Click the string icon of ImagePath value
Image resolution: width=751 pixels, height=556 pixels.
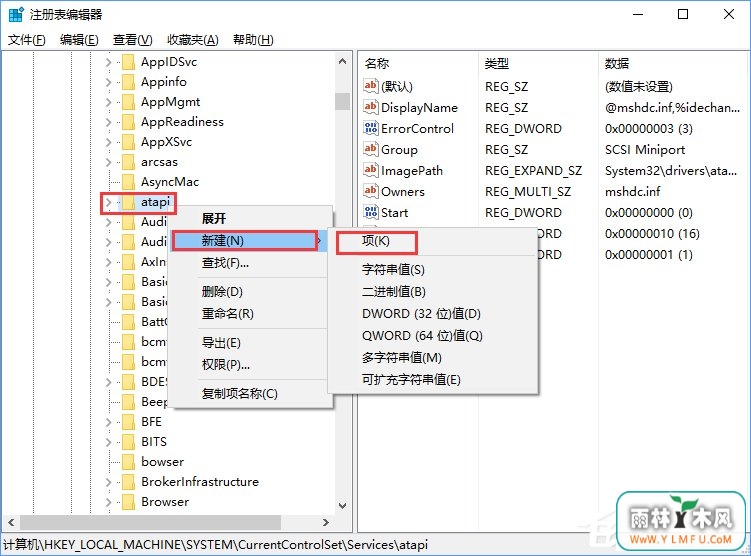[x=371, y=170]
